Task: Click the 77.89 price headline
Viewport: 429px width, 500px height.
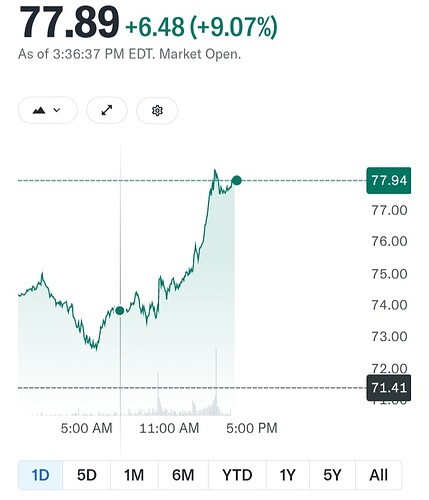Action: tap(69, 23)
